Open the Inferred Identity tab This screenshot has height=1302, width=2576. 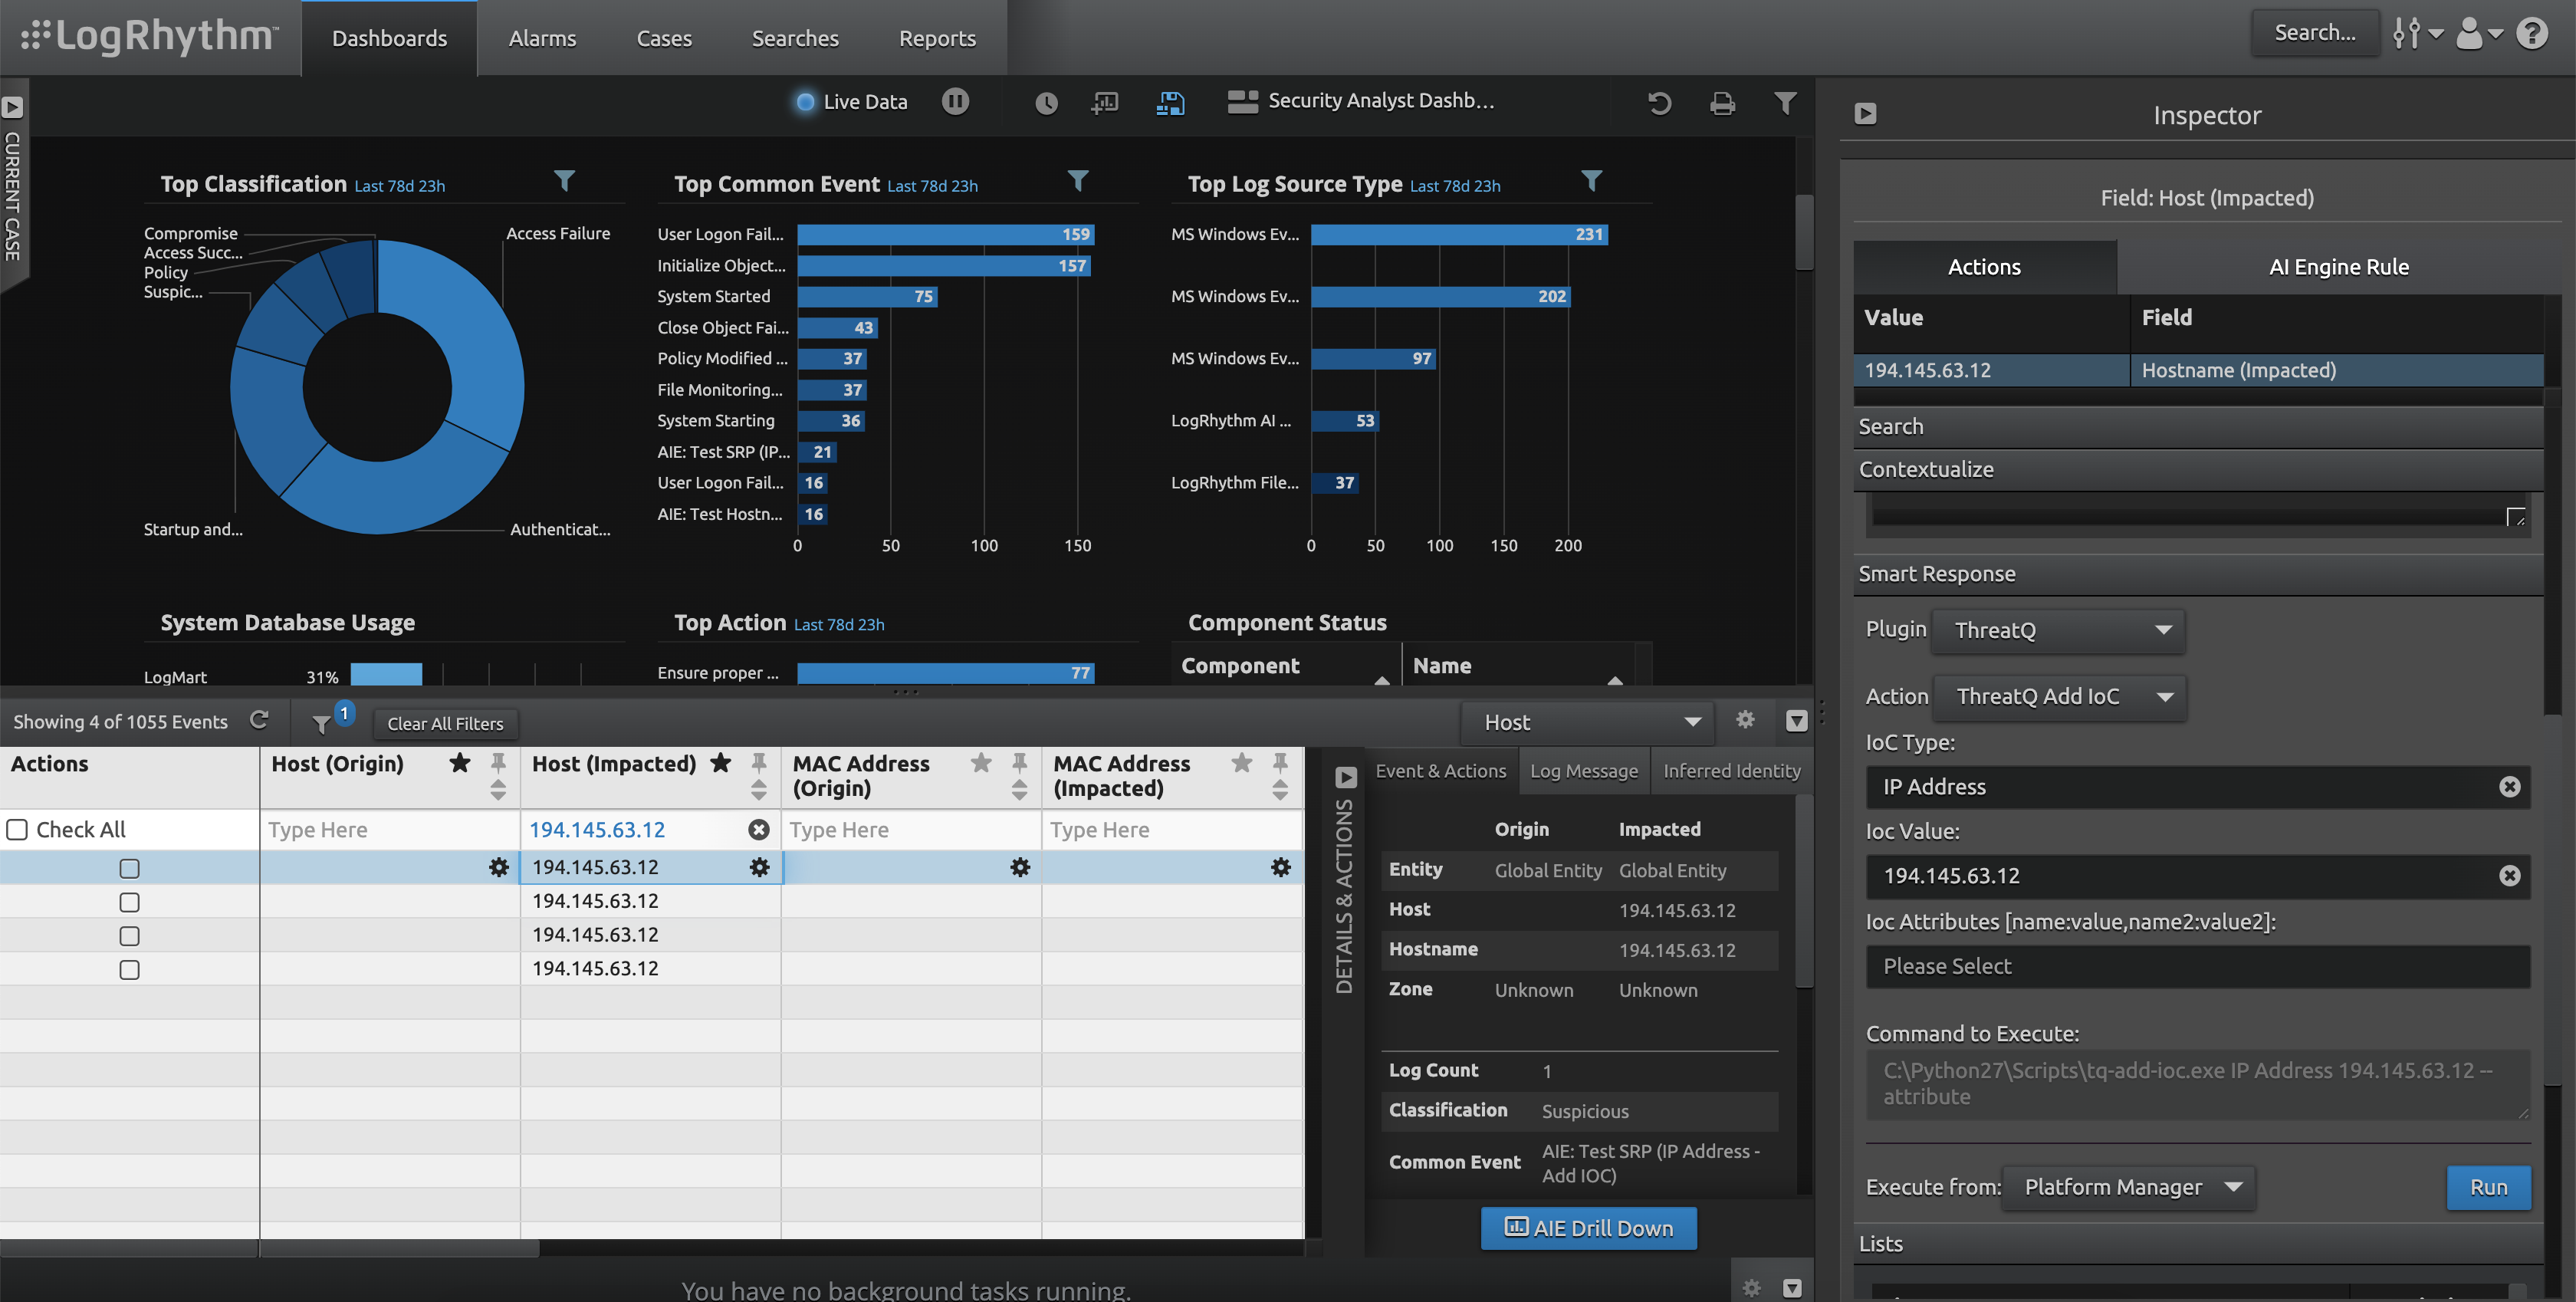coord(1731,771)
